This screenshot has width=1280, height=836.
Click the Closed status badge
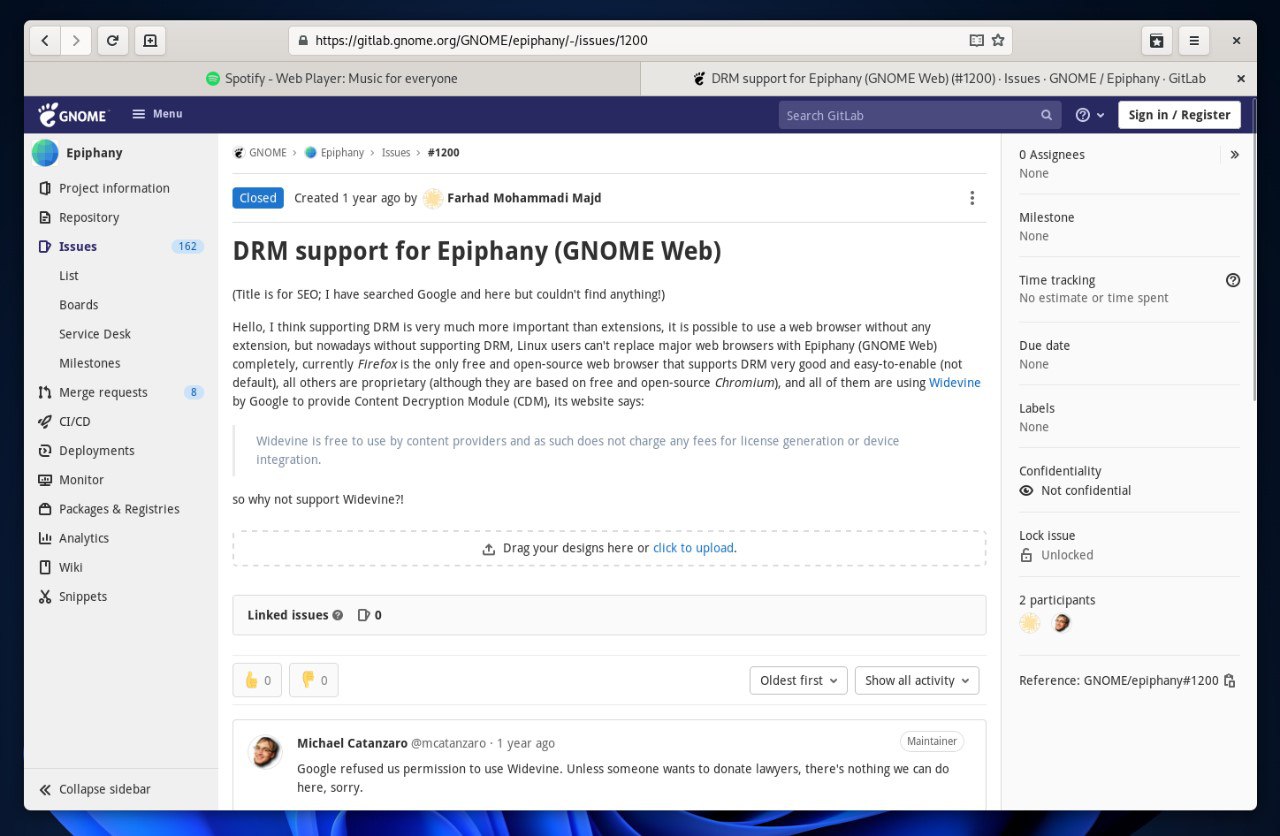(258, 198)
